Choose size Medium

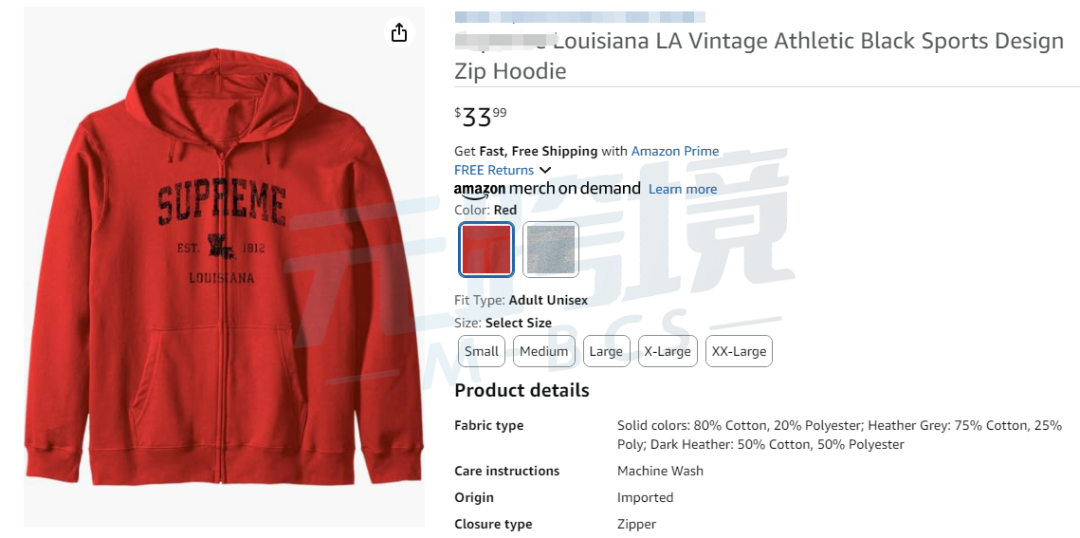point(544,351)
